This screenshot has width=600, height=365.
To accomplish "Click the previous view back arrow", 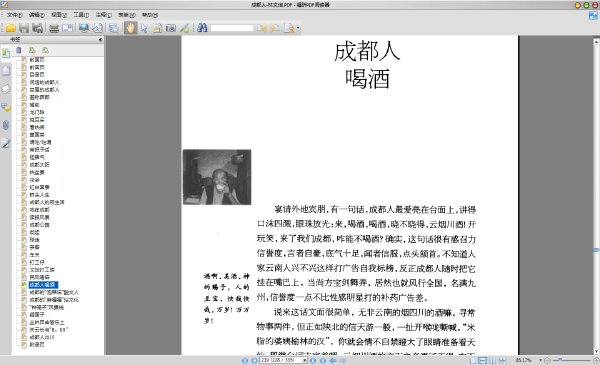I will point(333,360).
